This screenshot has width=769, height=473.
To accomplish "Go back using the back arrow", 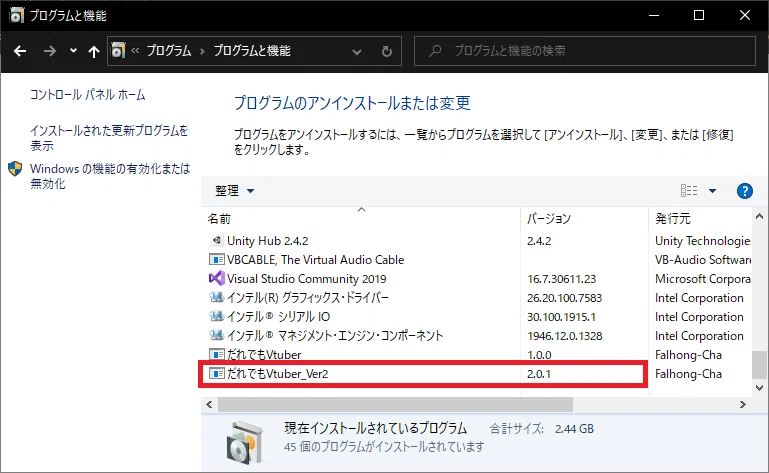I will (20, 51).
